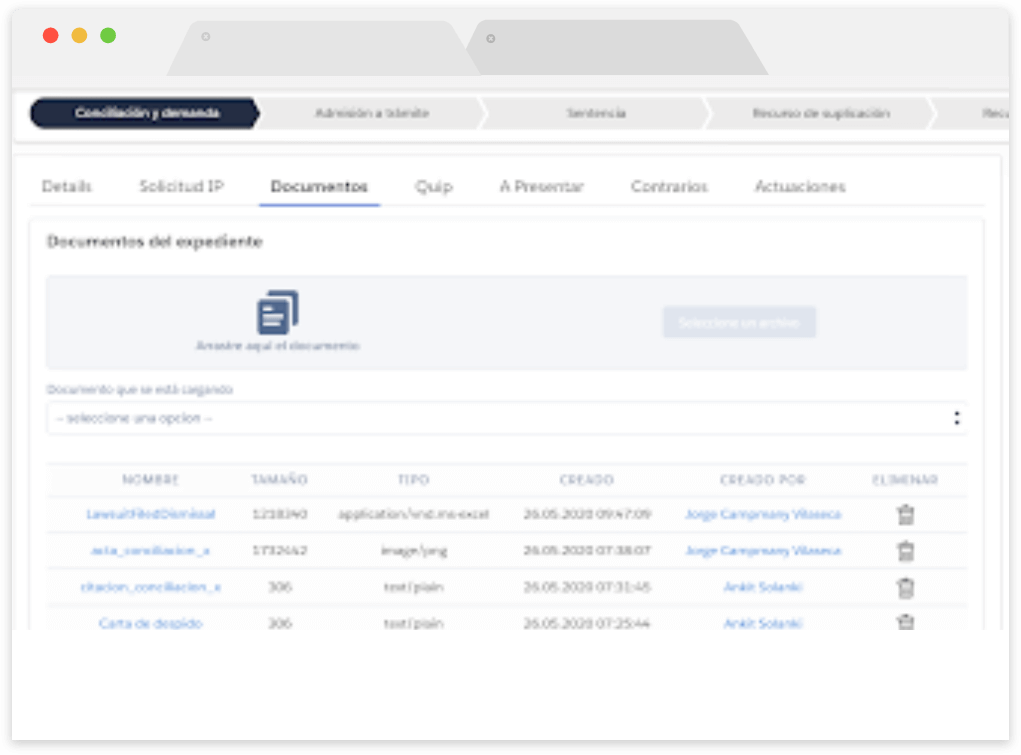This screenshot has width=1021, height=755.
Task: Click the 'Arrastre aquí el documento' drop area text
Action: point(278,345)
